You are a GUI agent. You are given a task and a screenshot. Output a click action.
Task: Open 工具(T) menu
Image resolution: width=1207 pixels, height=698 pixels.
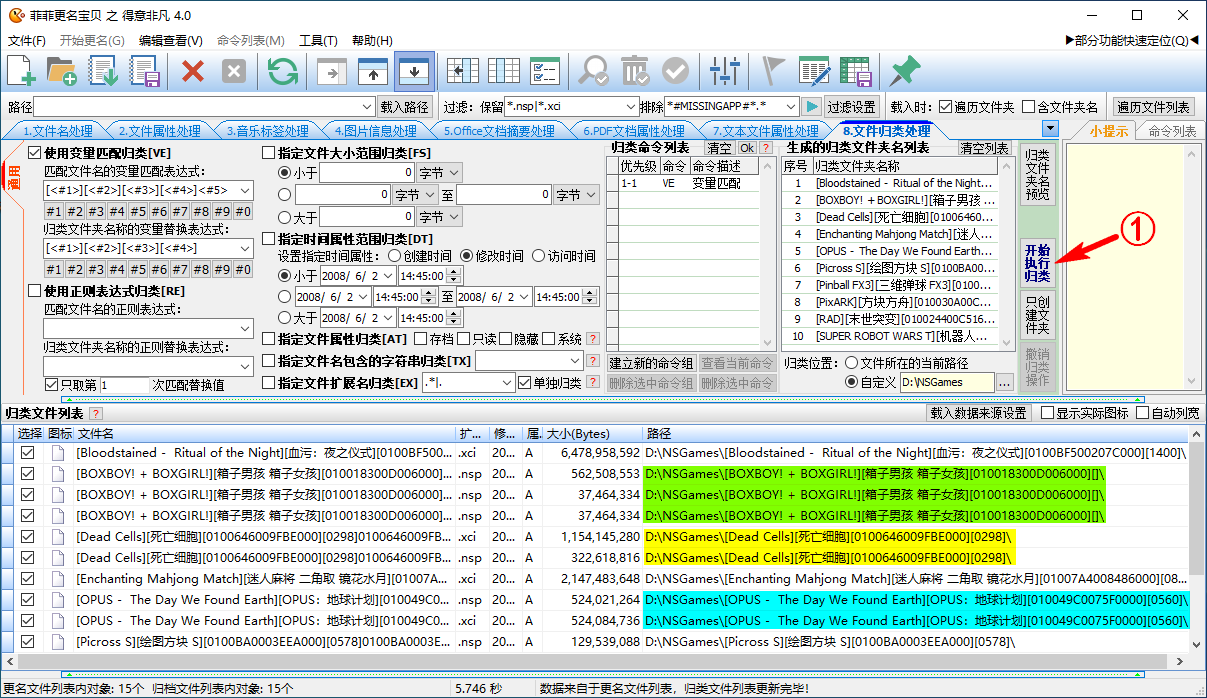(x=318, y=40)
